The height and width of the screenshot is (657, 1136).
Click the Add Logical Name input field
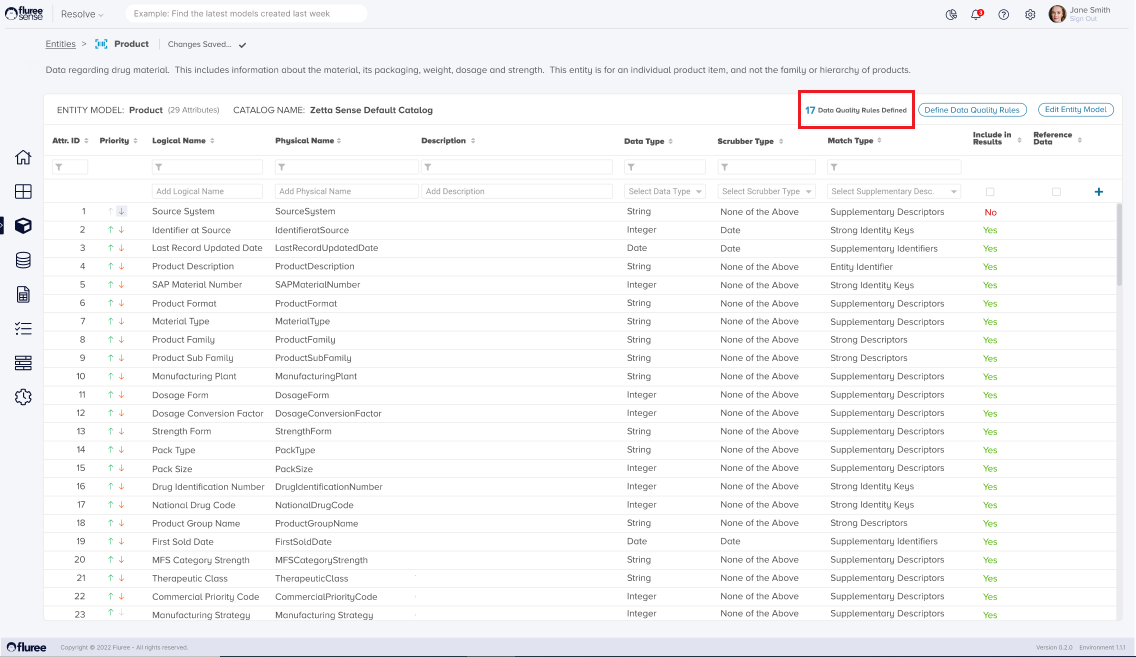(207, 191)
